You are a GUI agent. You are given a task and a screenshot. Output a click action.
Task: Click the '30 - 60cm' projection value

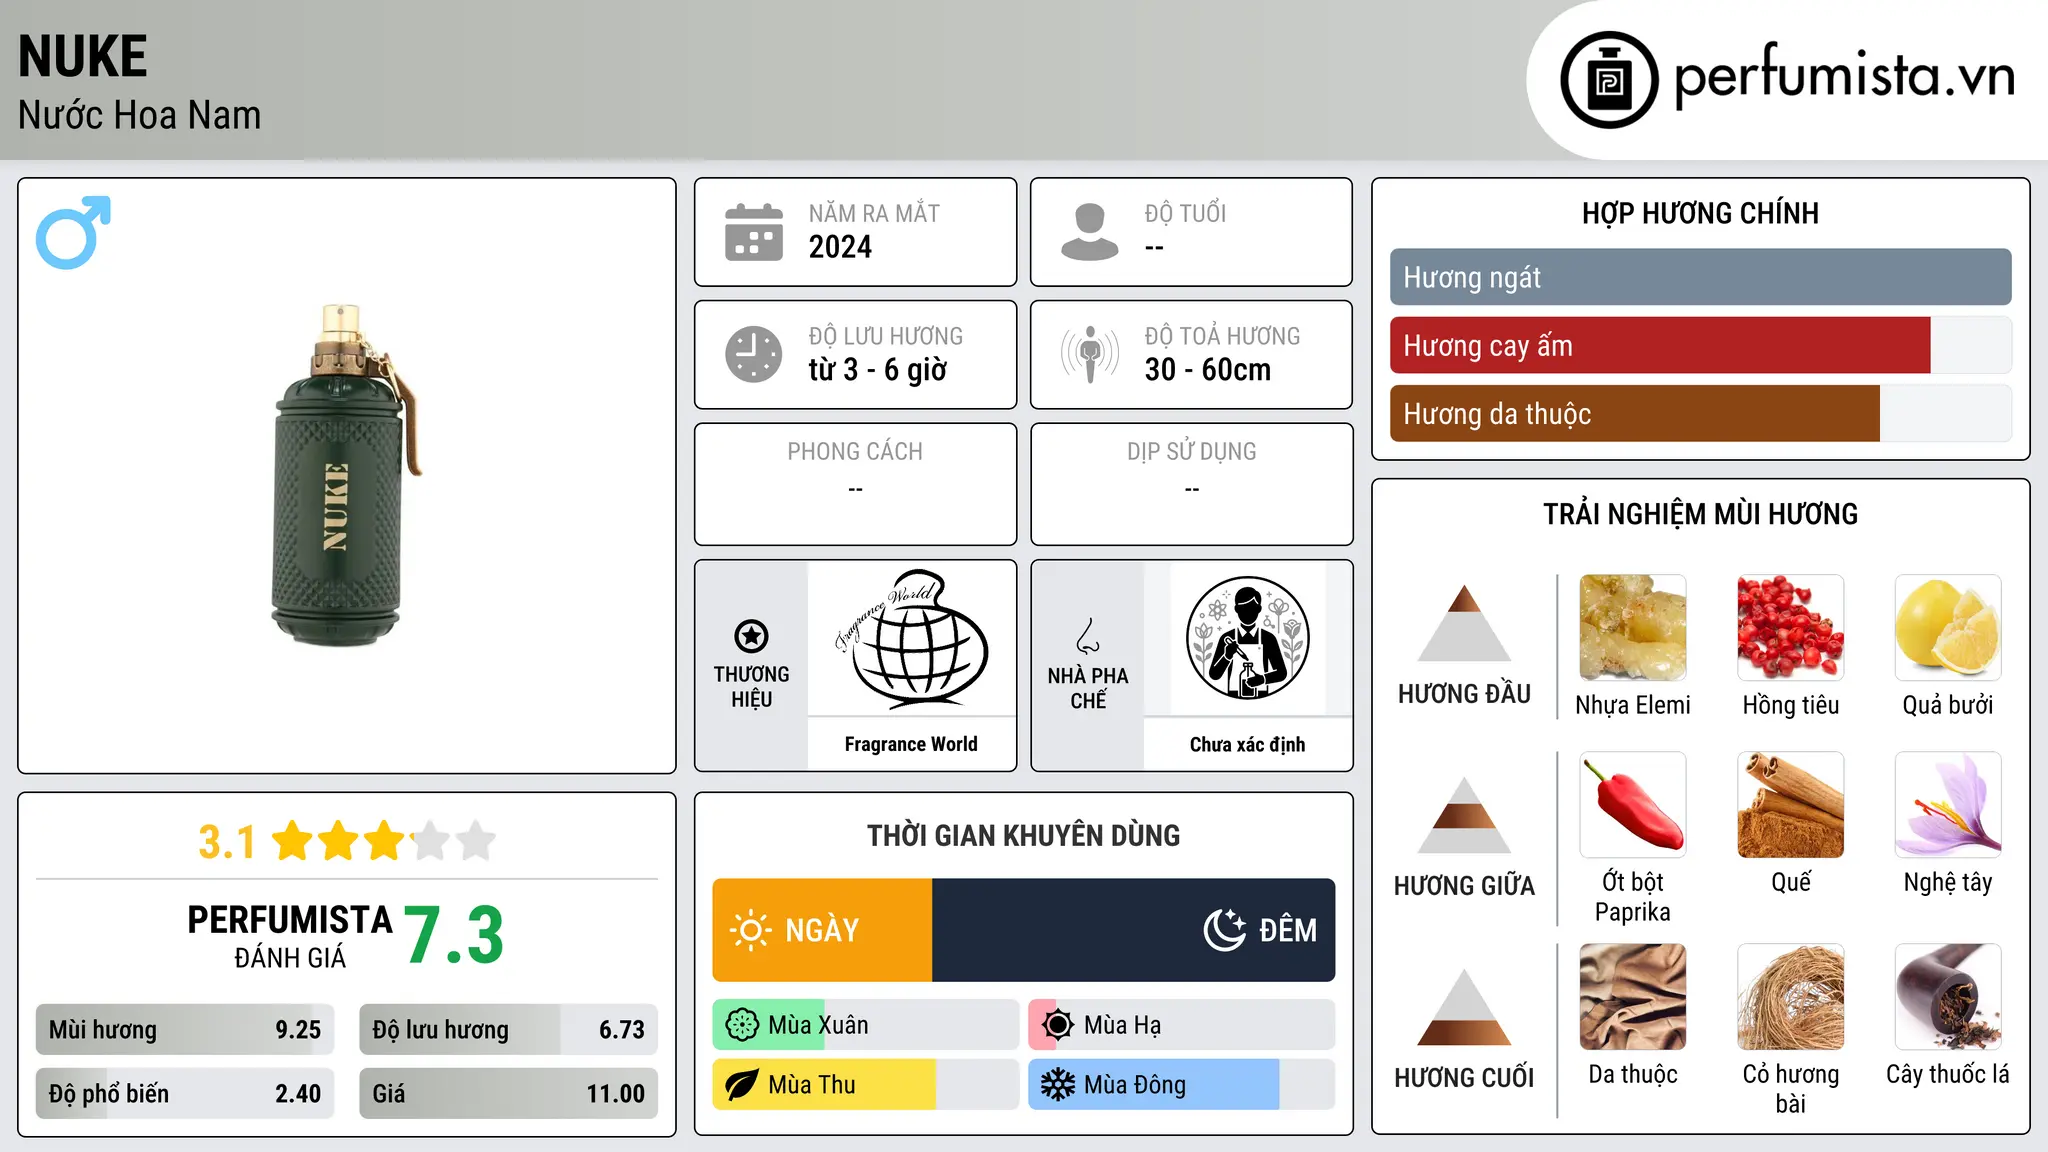pyautogui.click(x=1208, y=370)
